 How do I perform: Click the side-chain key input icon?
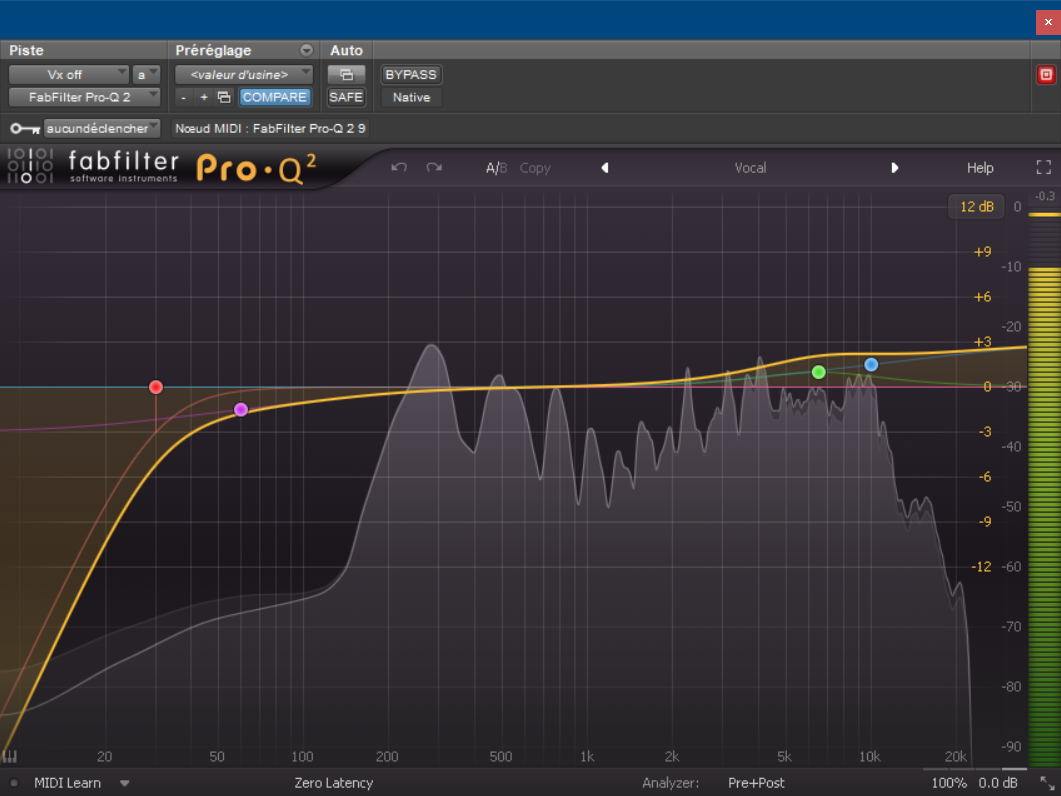pyautogui.click(x=25, y=129)
